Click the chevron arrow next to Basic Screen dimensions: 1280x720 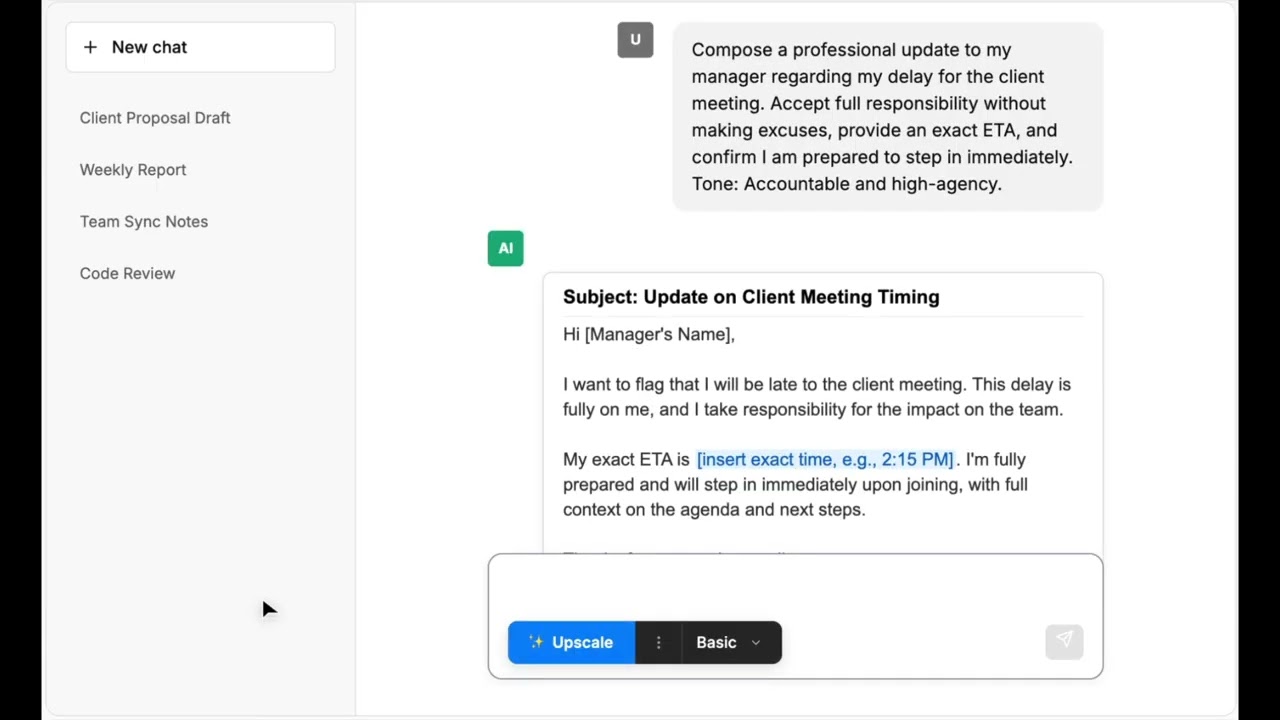click(x=756, y=642)
